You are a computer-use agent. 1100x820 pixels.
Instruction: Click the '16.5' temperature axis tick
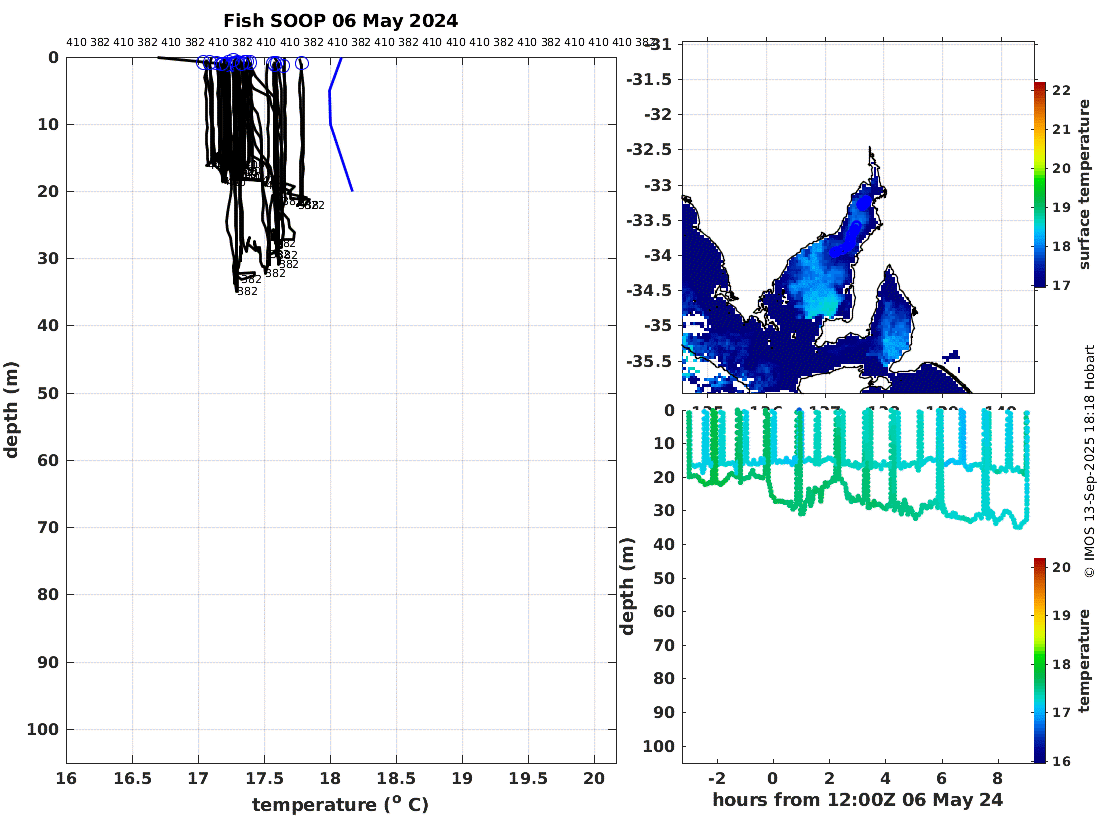(133, 779)
